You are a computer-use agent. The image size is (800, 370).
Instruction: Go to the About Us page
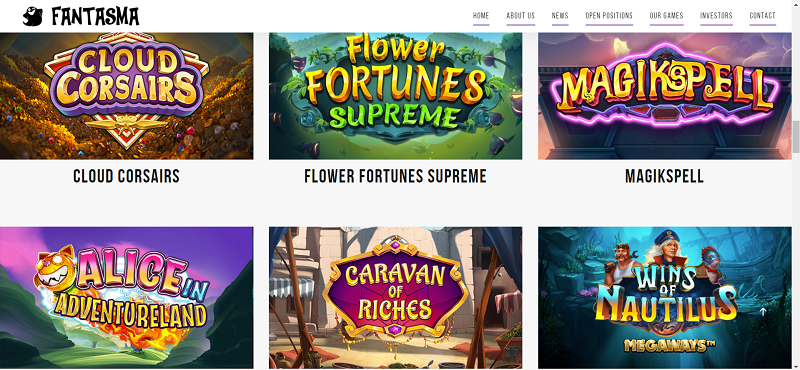tap(520, 16)
